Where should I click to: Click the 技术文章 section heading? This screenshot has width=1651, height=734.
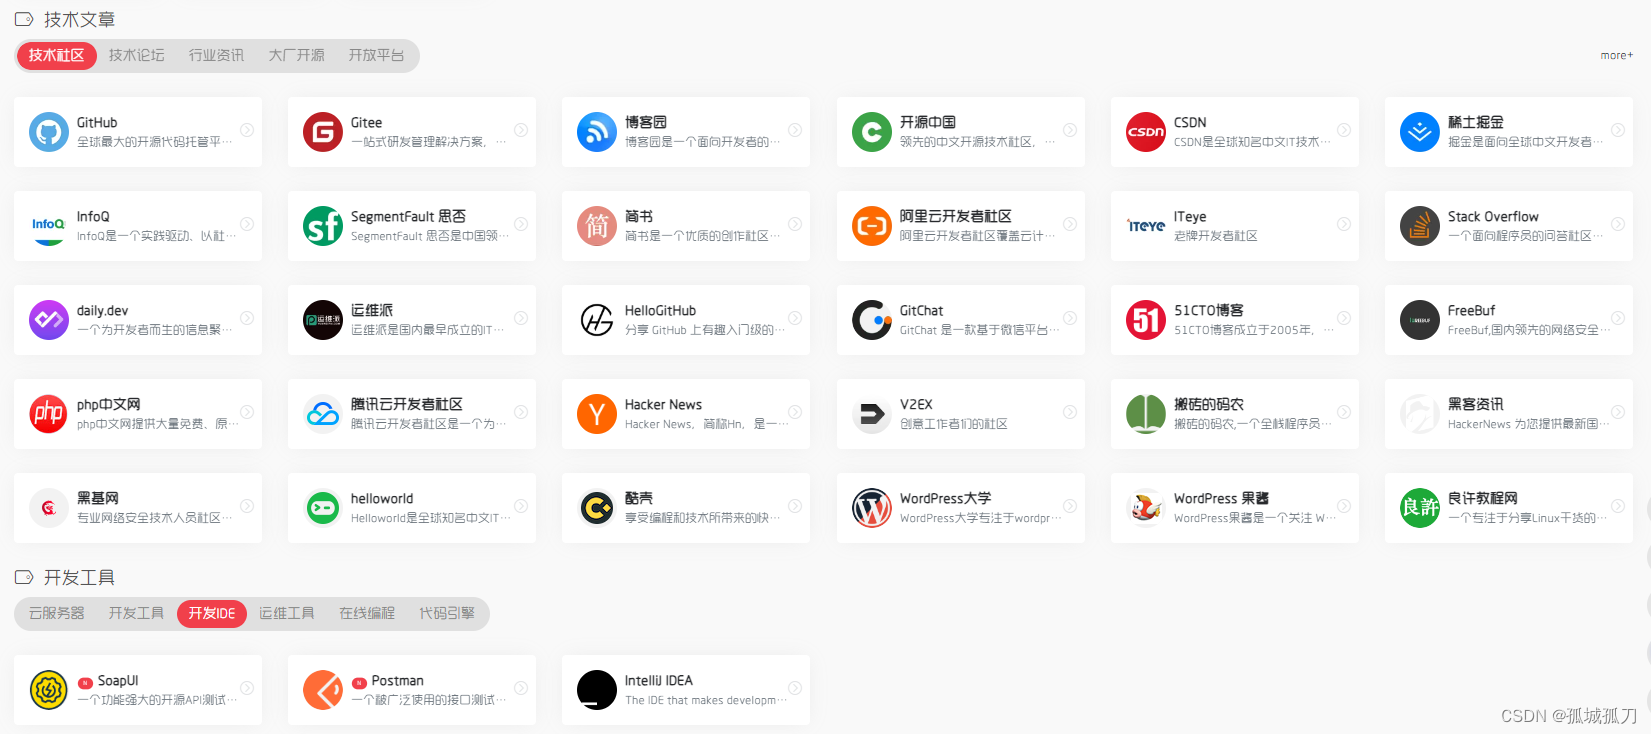(79, 20)
